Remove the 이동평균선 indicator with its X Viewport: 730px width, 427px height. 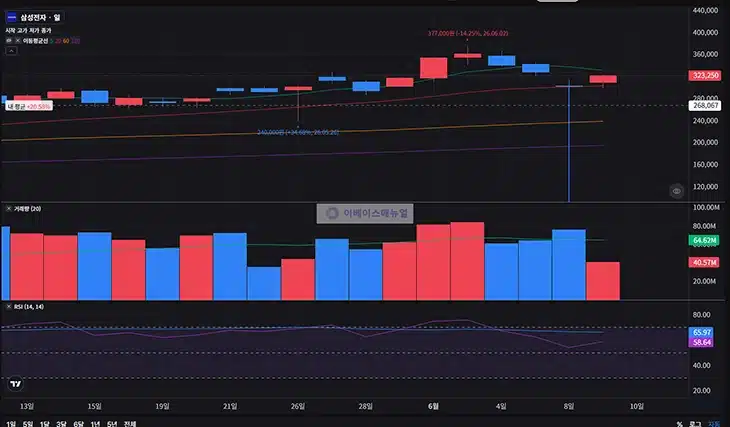click(x=17, y=41)
